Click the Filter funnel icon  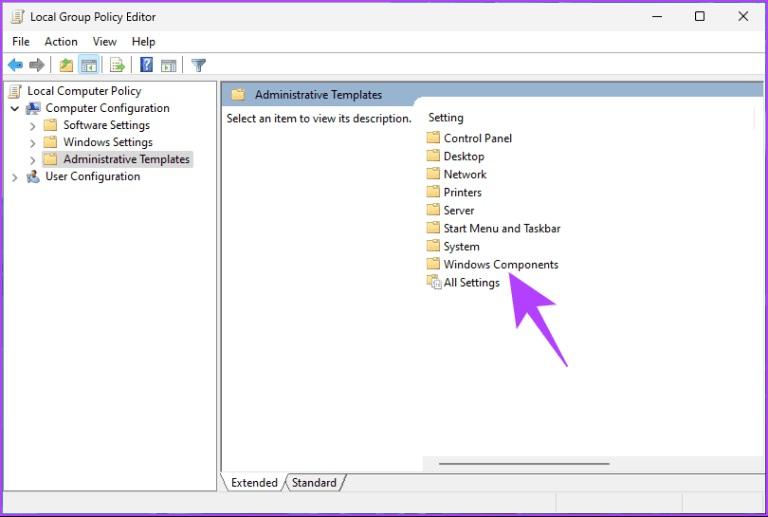(x=198, y=65)
